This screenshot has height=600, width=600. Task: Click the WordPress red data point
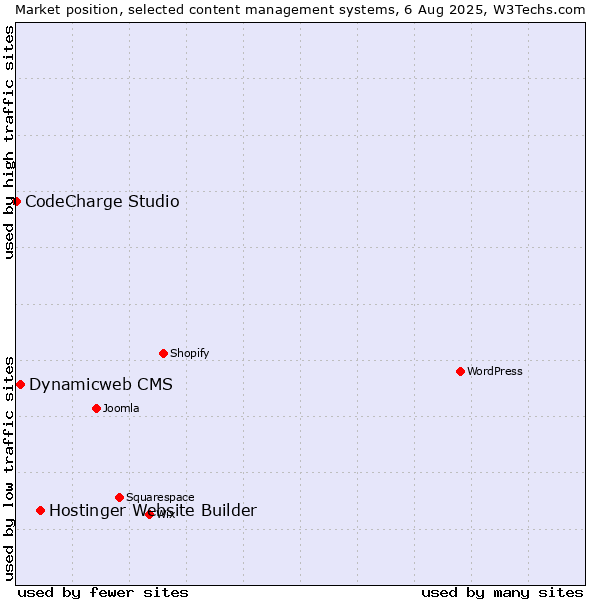pyautogui.click(x=460, y=371)
